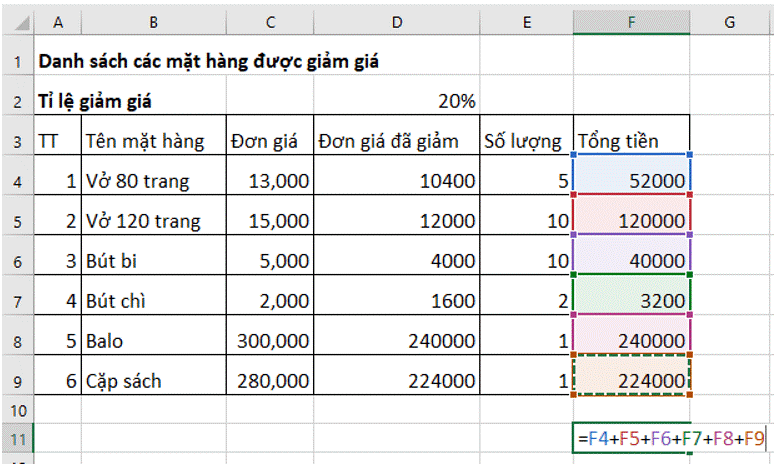This screenshot has height=468, width=780.
Task: Click the Số lượng header cell
Action: point(522,140)
